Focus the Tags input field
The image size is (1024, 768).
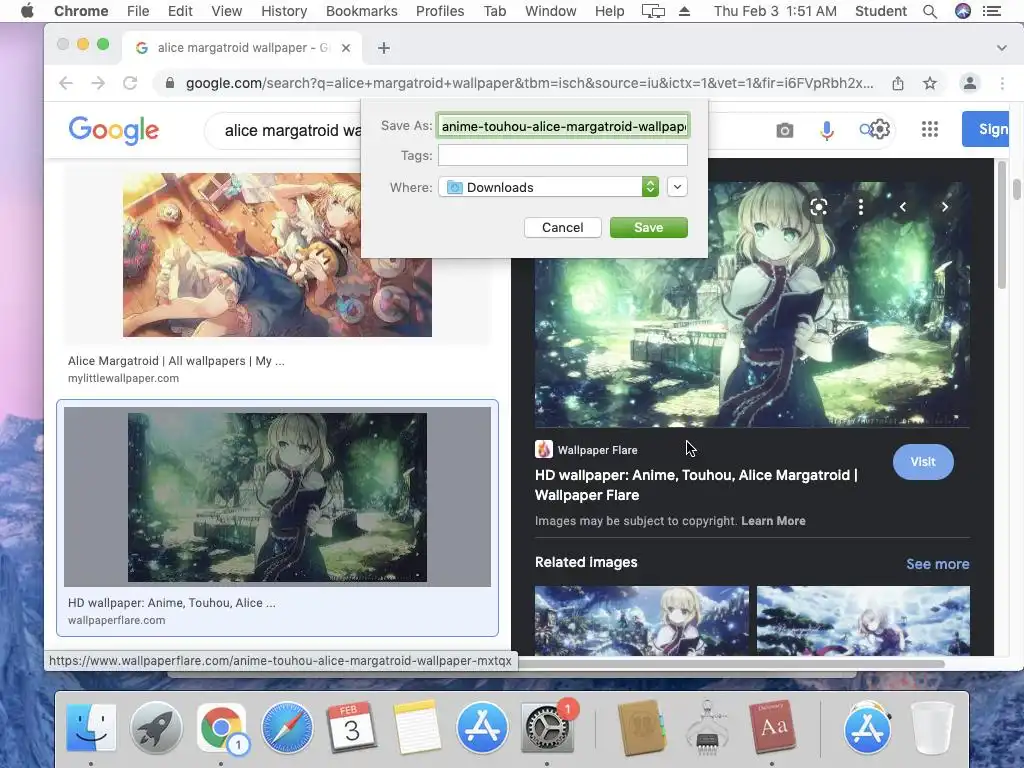pyautogui.click(x=563, y=155)
